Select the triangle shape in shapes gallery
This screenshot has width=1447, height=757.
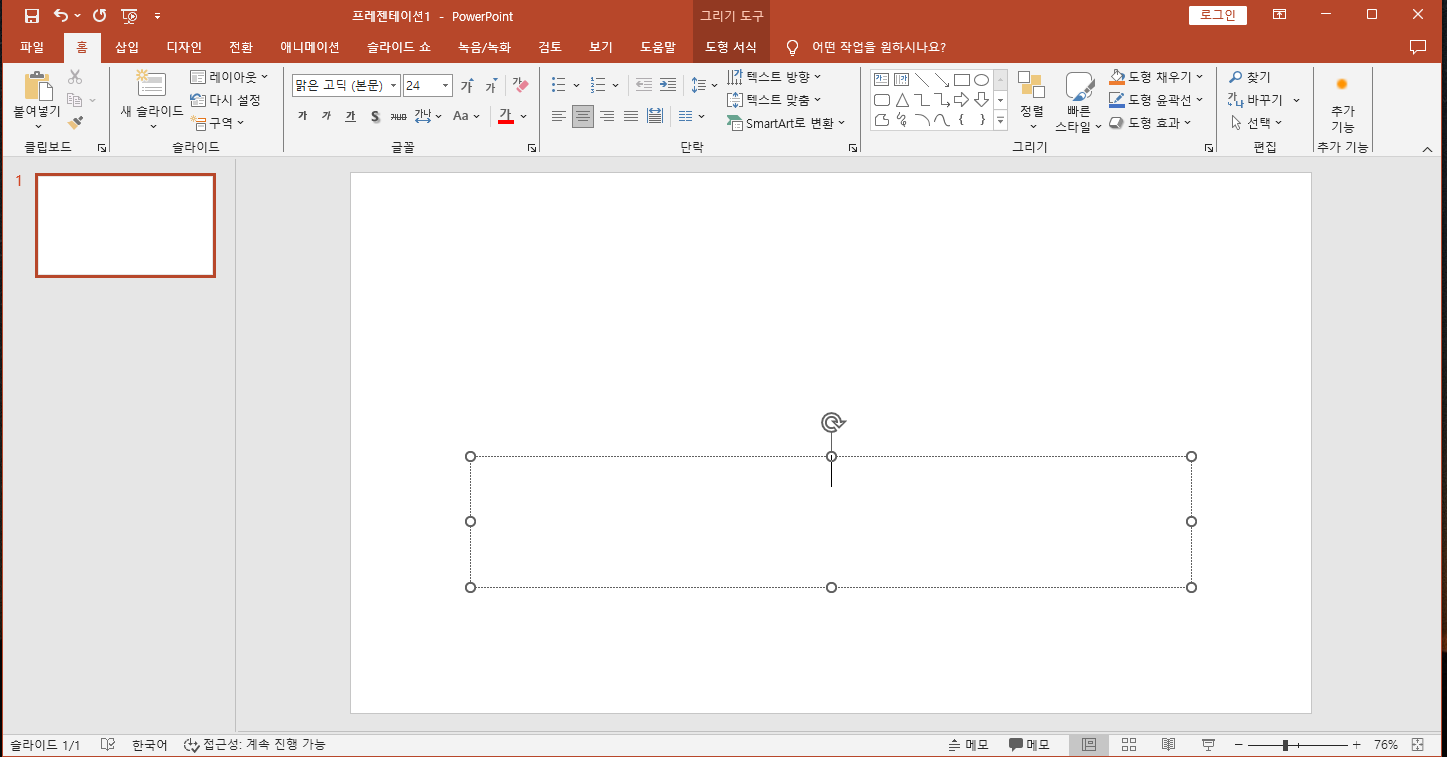(901, 100)
